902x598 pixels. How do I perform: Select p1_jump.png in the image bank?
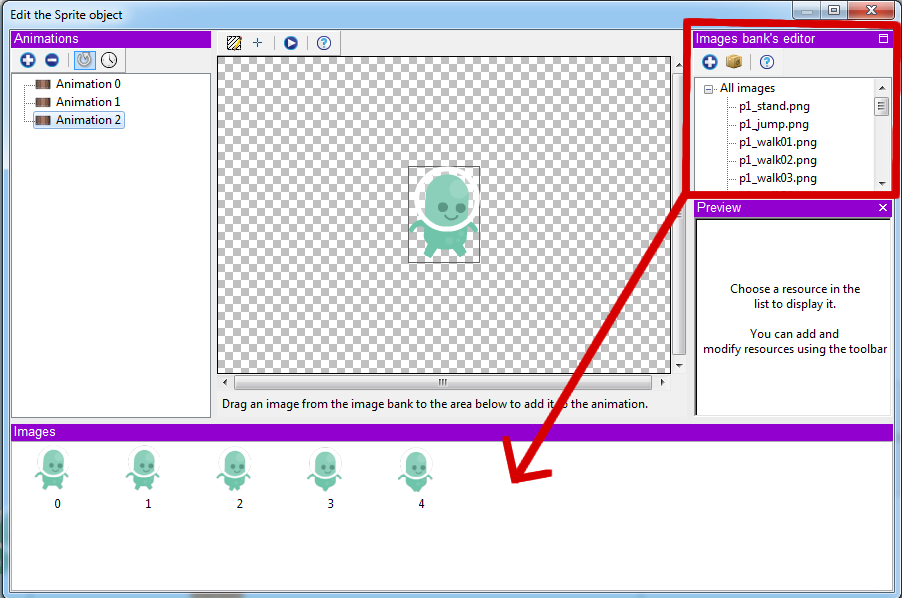click(x=773, y=124)
